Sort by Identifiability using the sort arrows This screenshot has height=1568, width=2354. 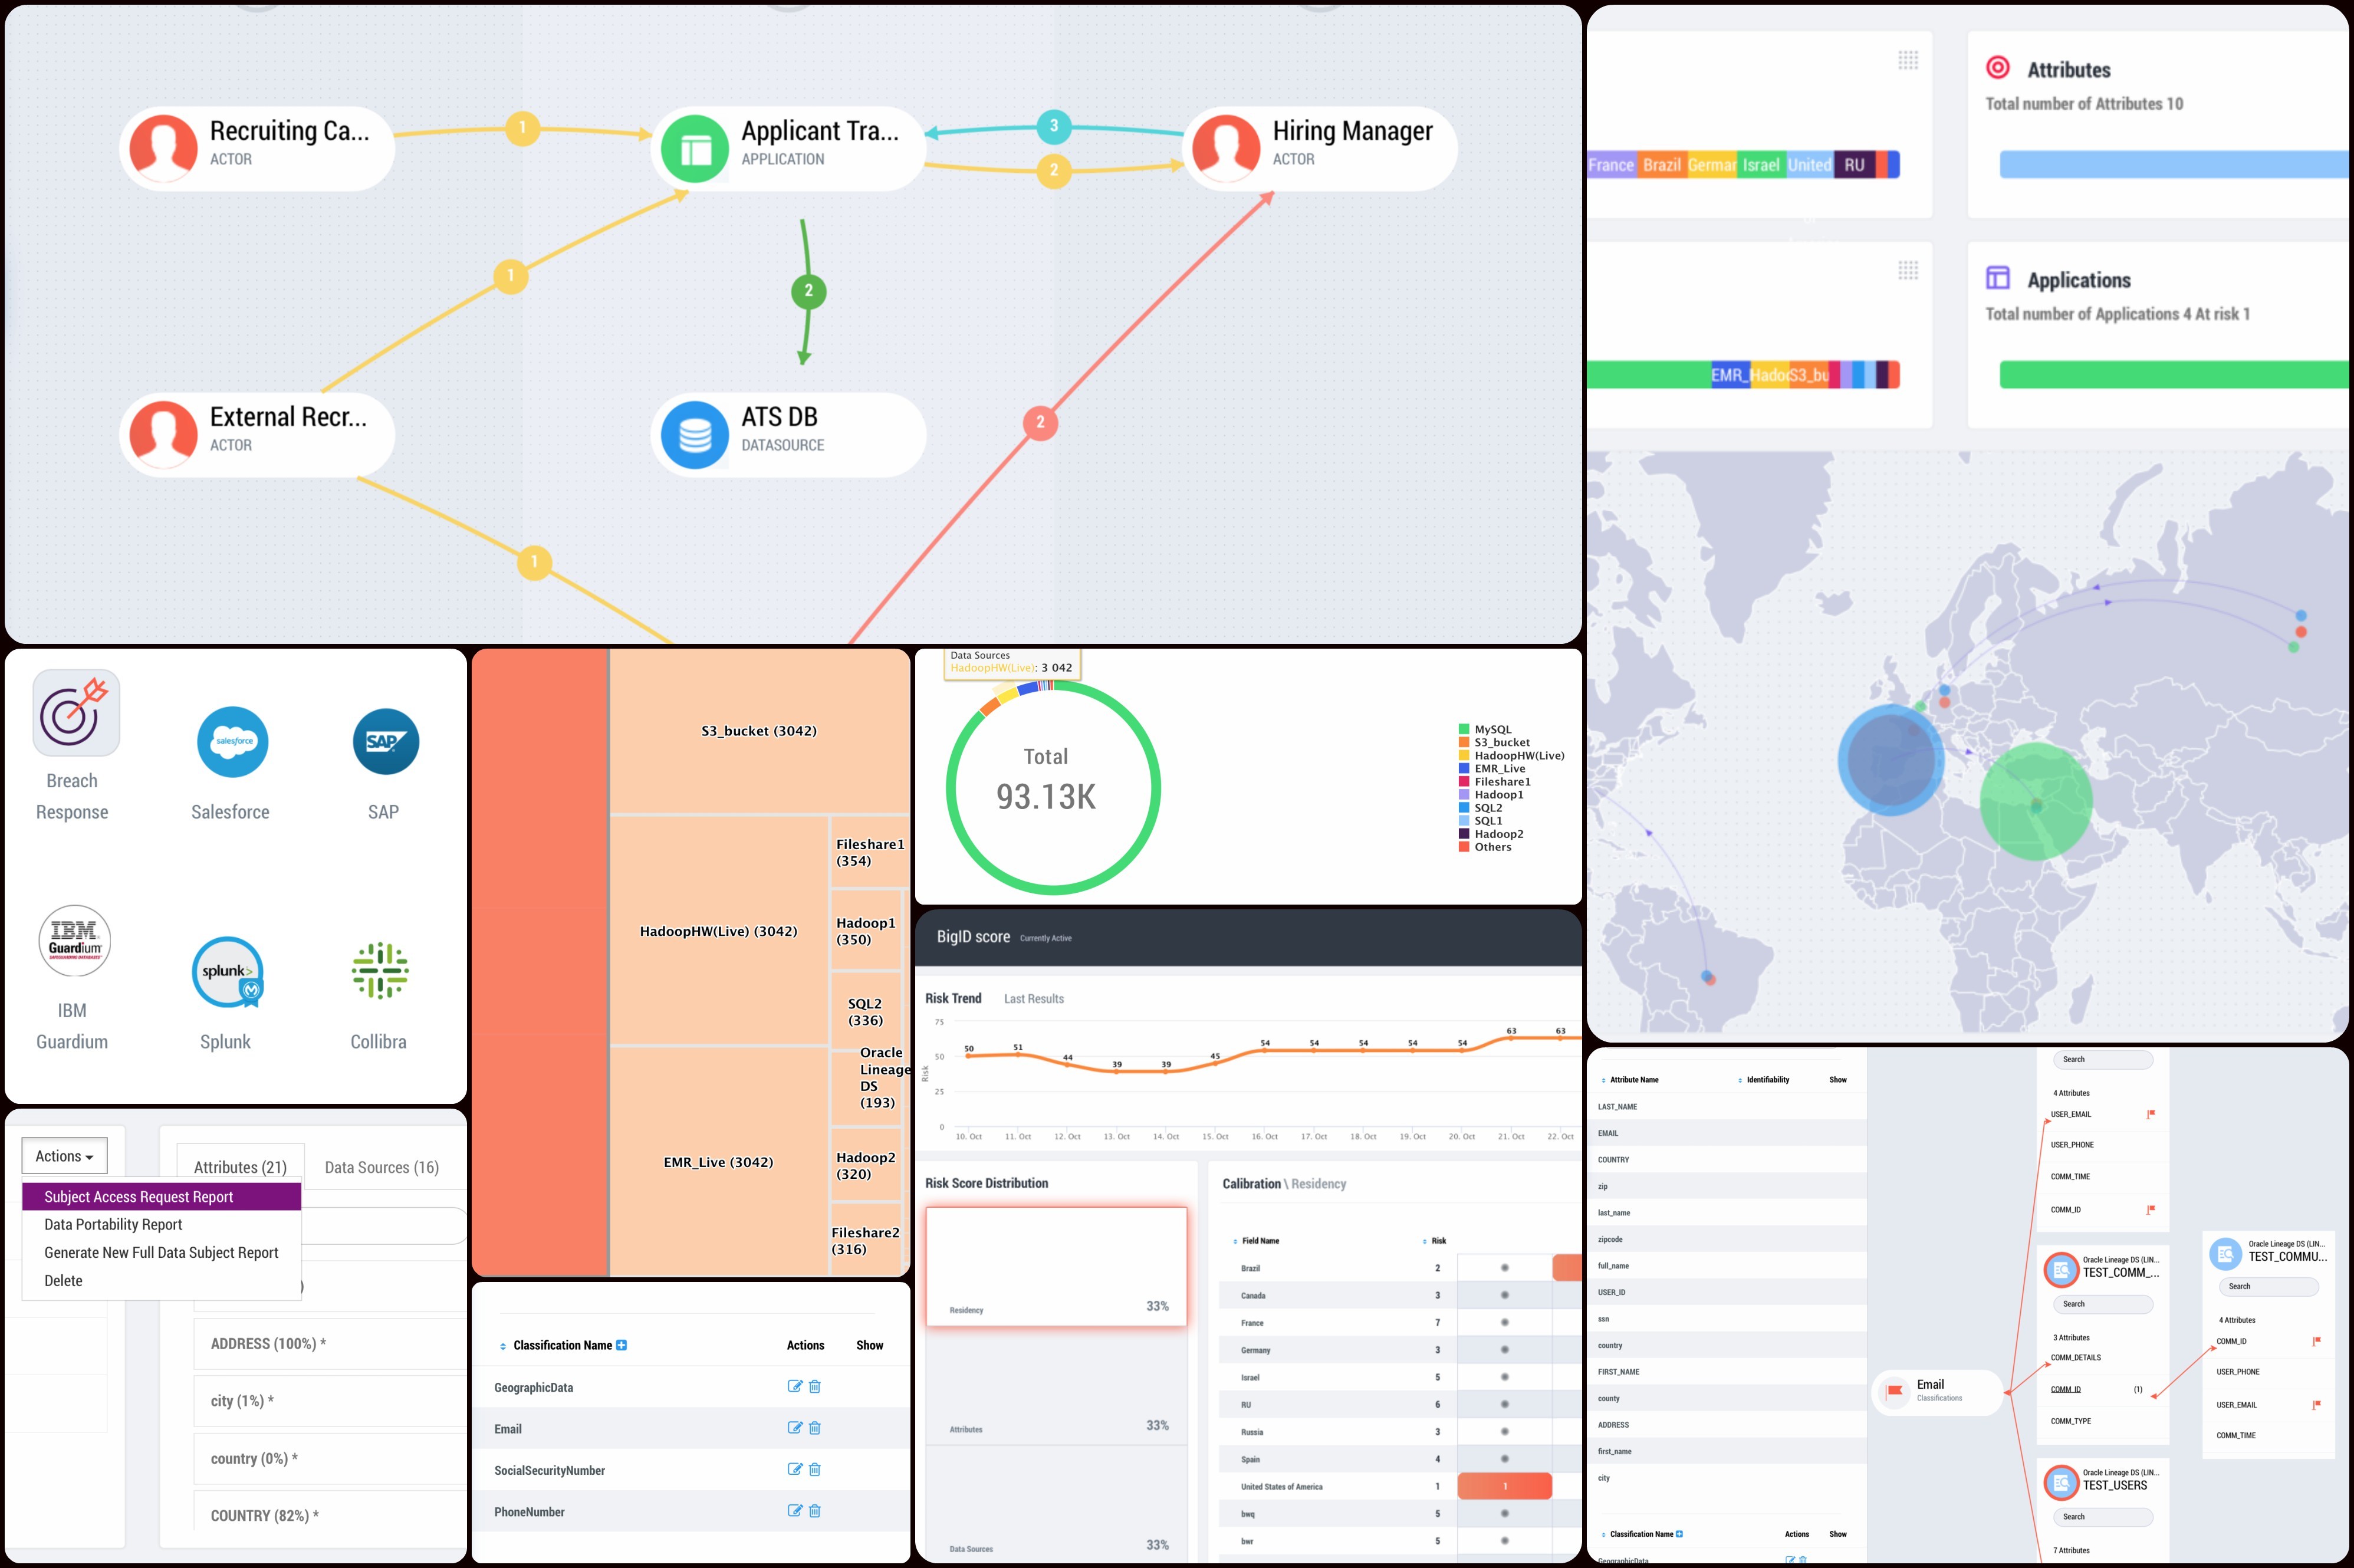pos(1741,1079)
